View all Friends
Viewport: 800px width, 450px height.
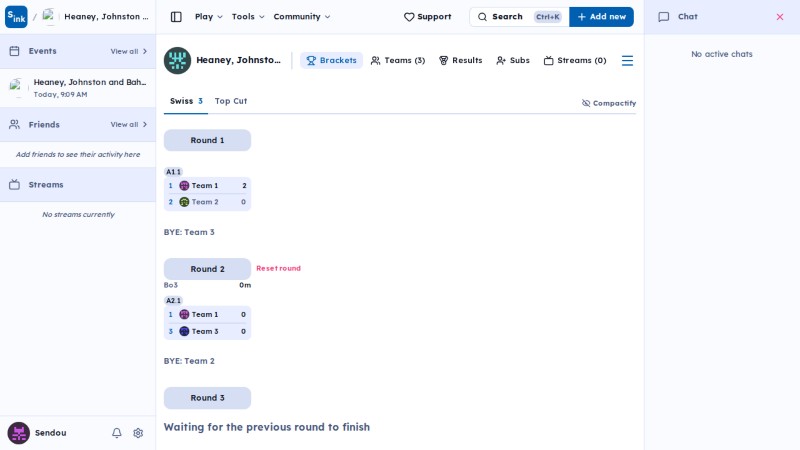pos(129,124)
